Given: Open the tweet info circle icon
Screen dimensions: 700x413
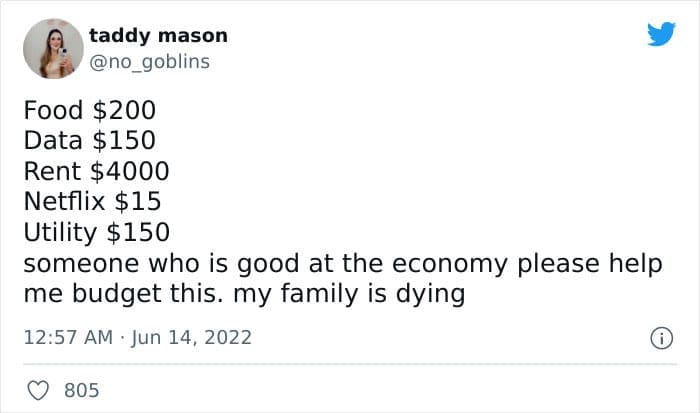Looking at the screenshot, I should coord(660,339).
